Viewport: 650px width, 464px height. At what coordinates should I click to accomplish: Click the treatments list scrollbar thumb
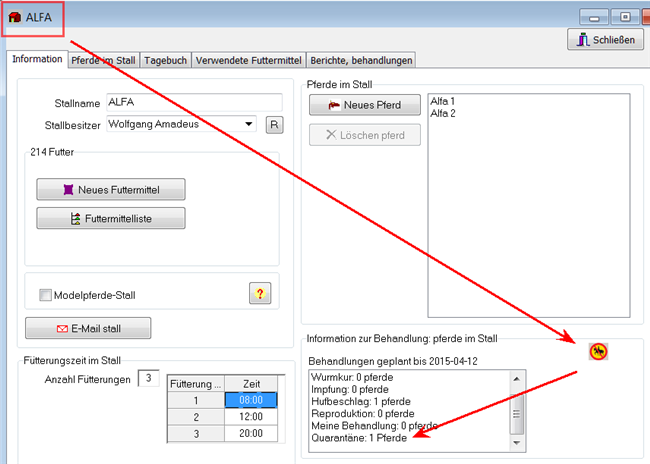click(x=517, y=413)
